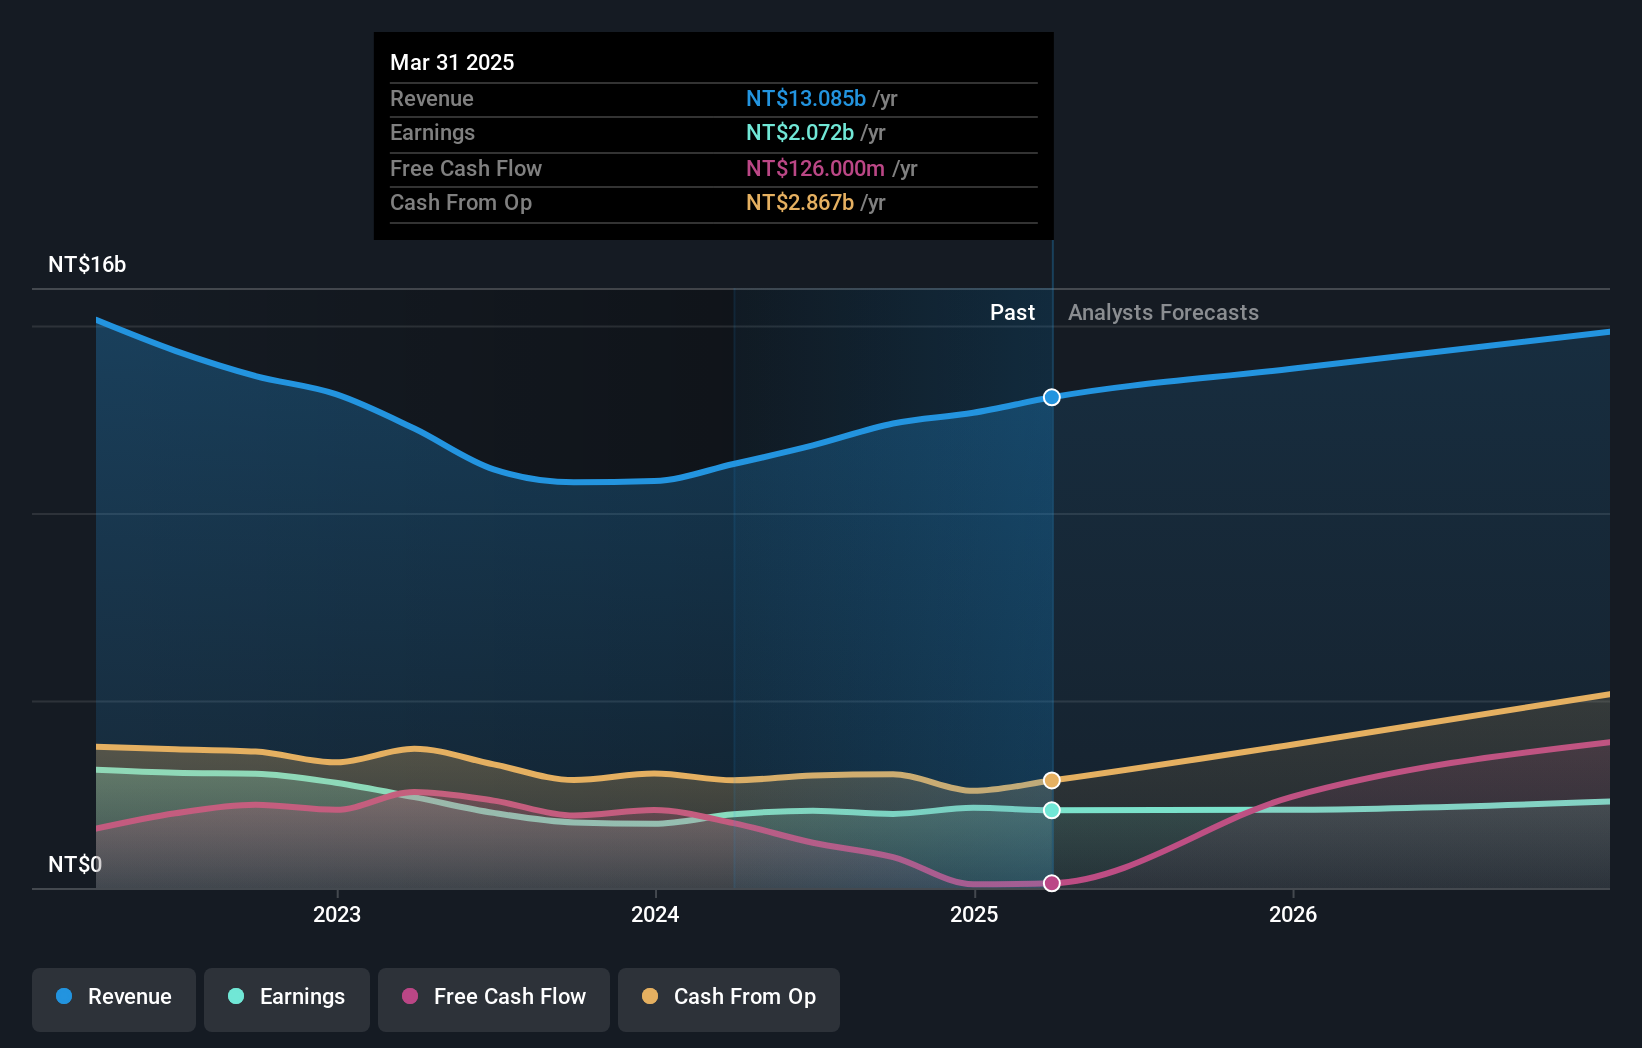Screen dimensions: 1642x1048
Task: Click the blue Revenue data point marker
Action: [1052, 397]
